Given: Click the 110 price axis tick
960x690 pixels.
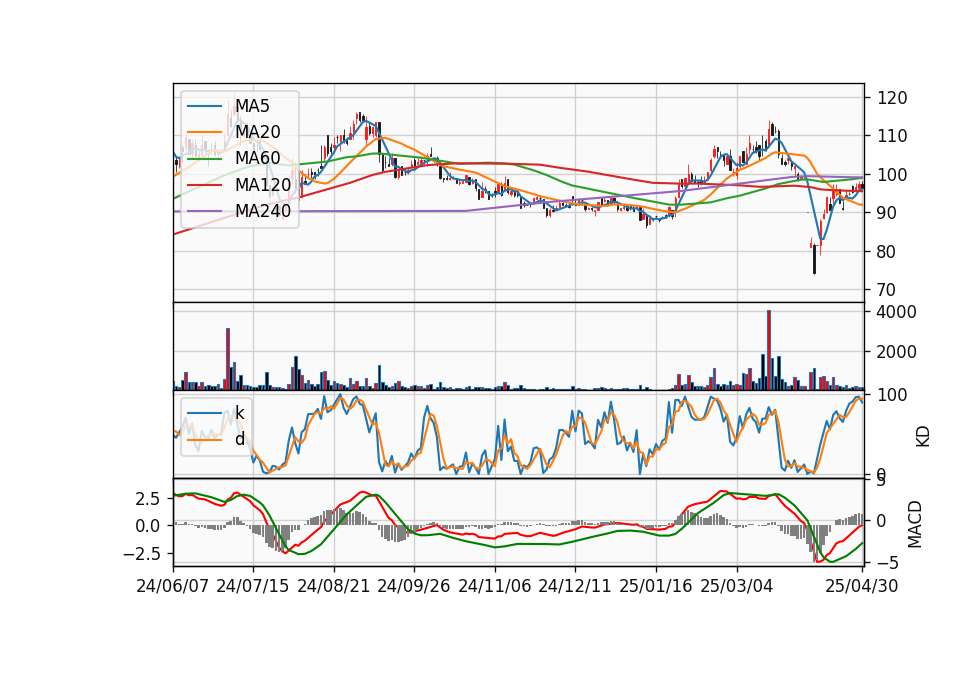Looking at the screenshot, I should pyautogui.click(x=892, y=136).
